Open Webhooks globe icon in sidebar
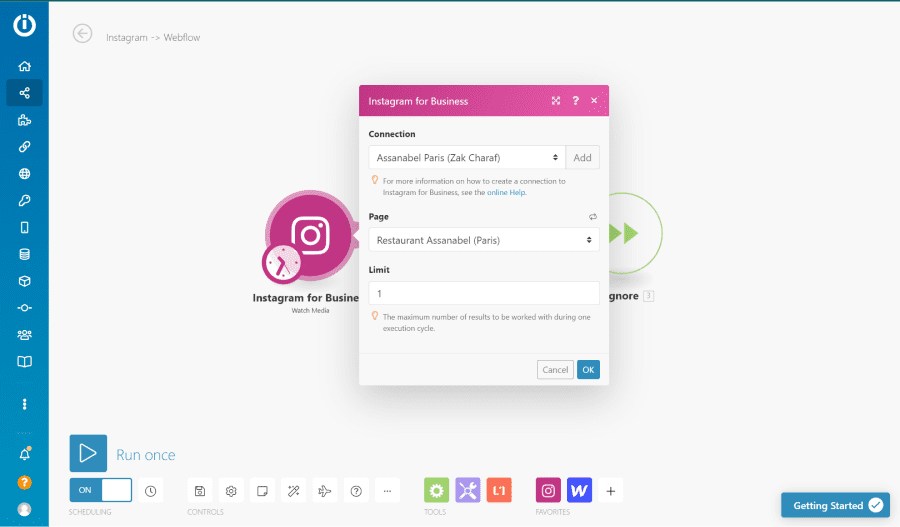This screenshot has width=900, height=527. pyautogui.click(x=24, y=173)
